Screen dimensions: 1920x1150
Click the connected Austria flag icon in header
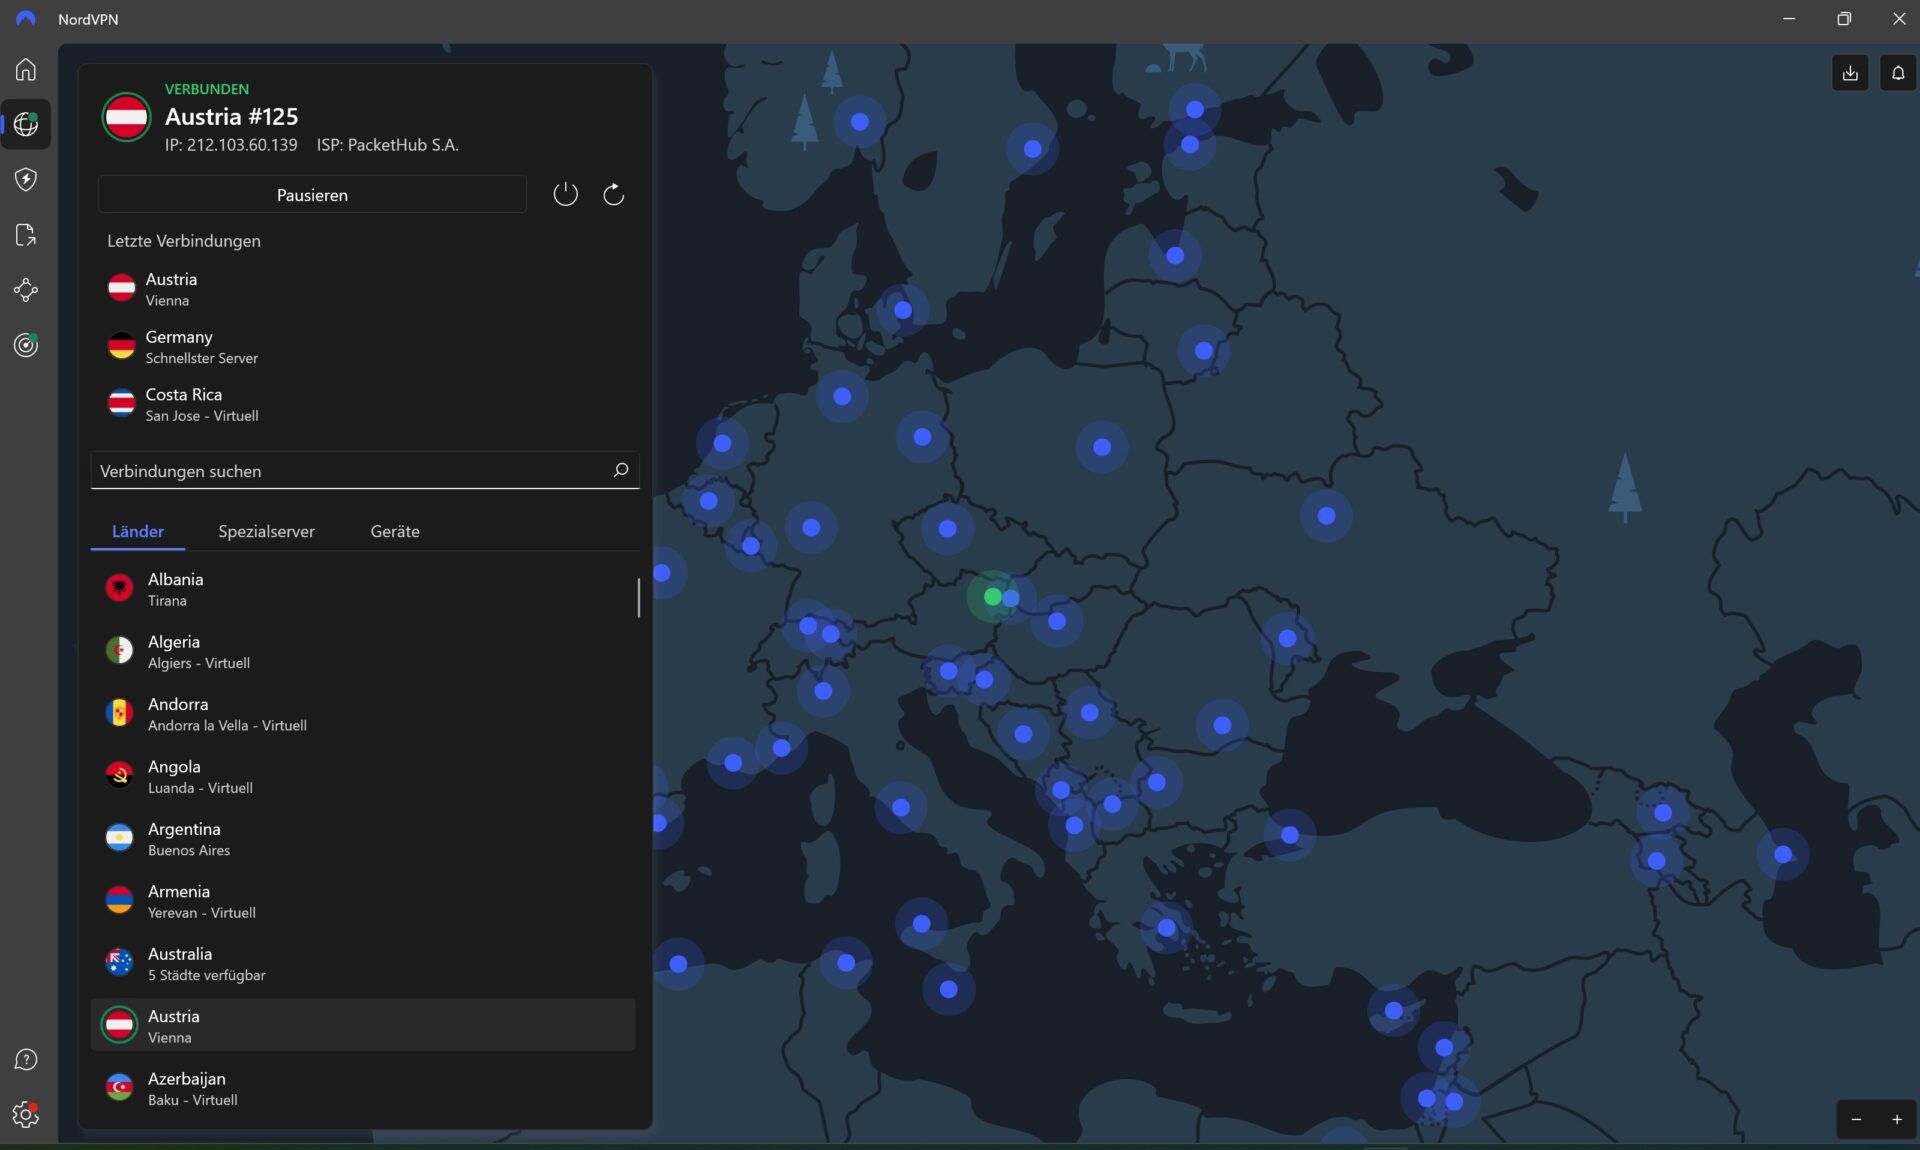pos(126,117)
